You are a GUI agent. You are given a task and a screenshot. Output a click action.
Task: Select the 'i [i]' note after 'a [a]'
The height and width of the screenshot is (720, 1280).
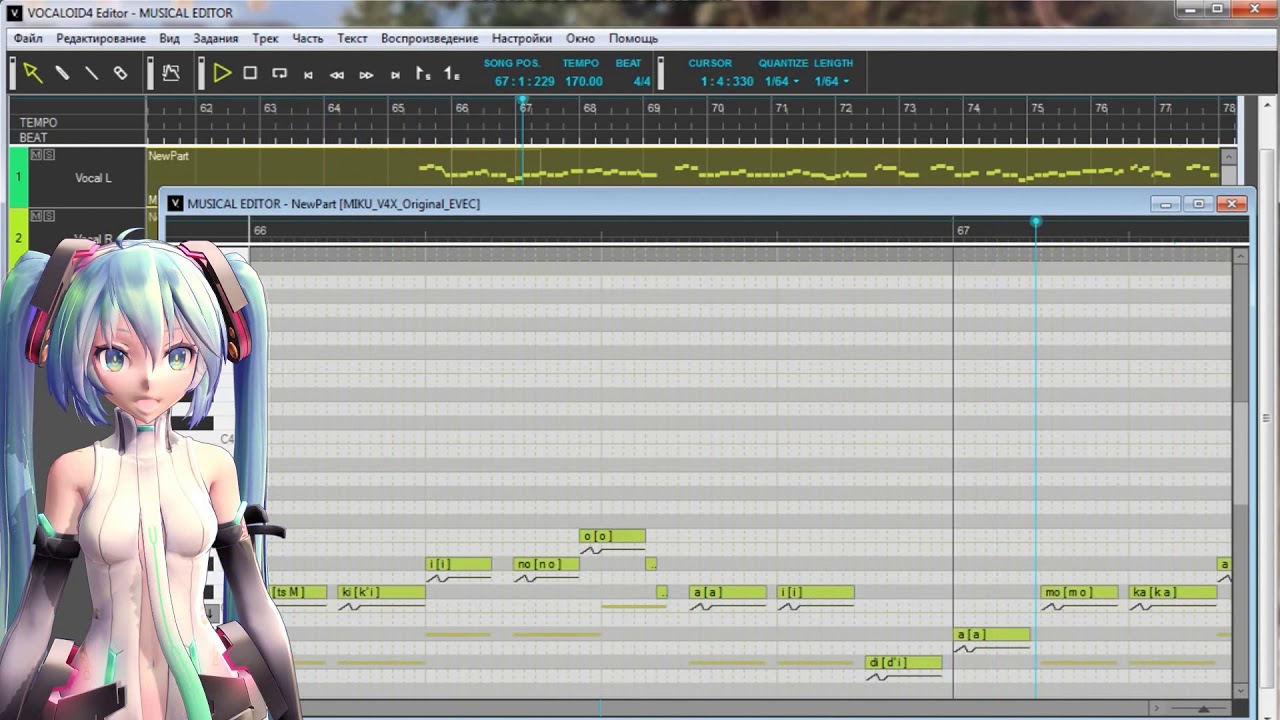tap(816, 592)
